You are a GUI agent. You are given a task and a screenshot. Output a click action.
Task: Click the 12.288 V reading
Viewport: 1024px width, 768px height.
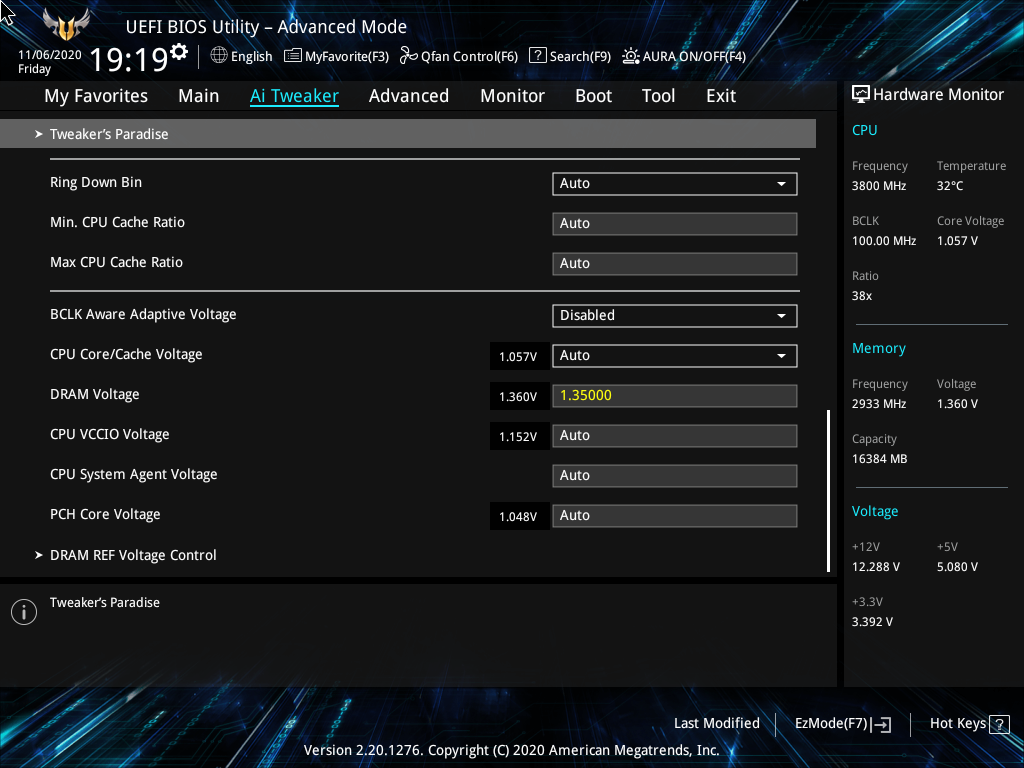point(876,567)
